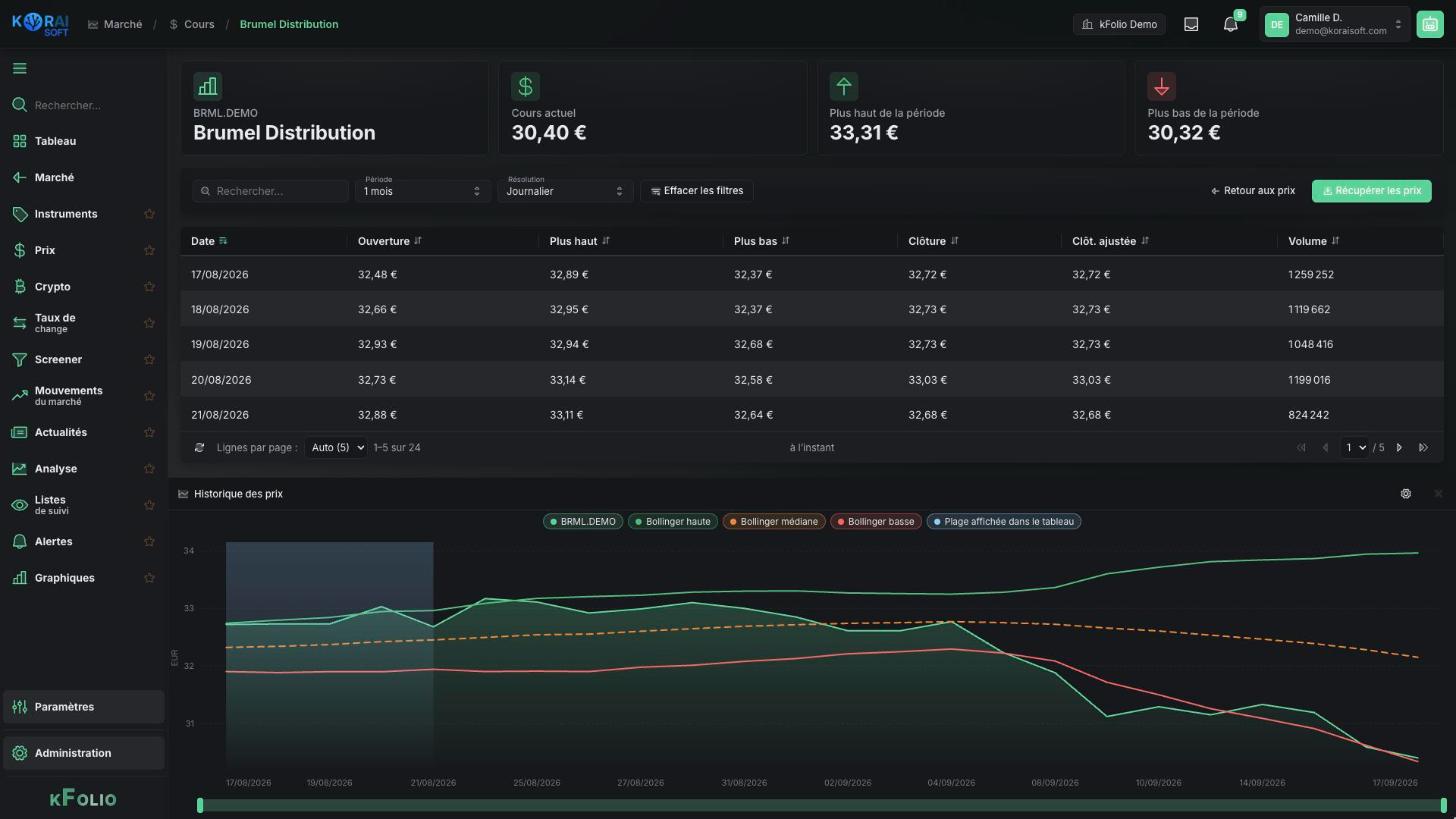Toggle Bollinger basse legend item
Viewport: 1456px width, 819px height.
pyautogui.click(x=875, y=522)
